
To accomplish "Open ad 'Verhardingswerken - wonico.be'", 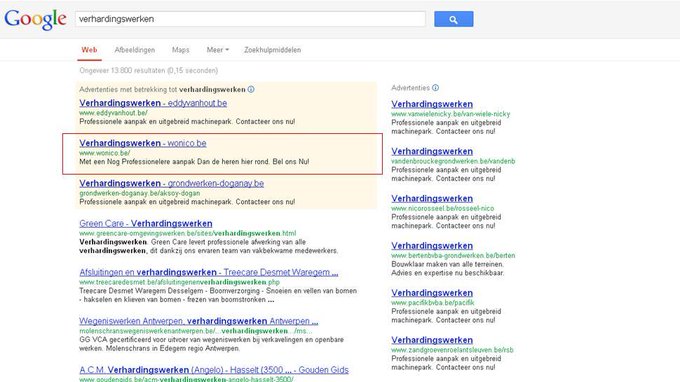I will coord(143,143).
